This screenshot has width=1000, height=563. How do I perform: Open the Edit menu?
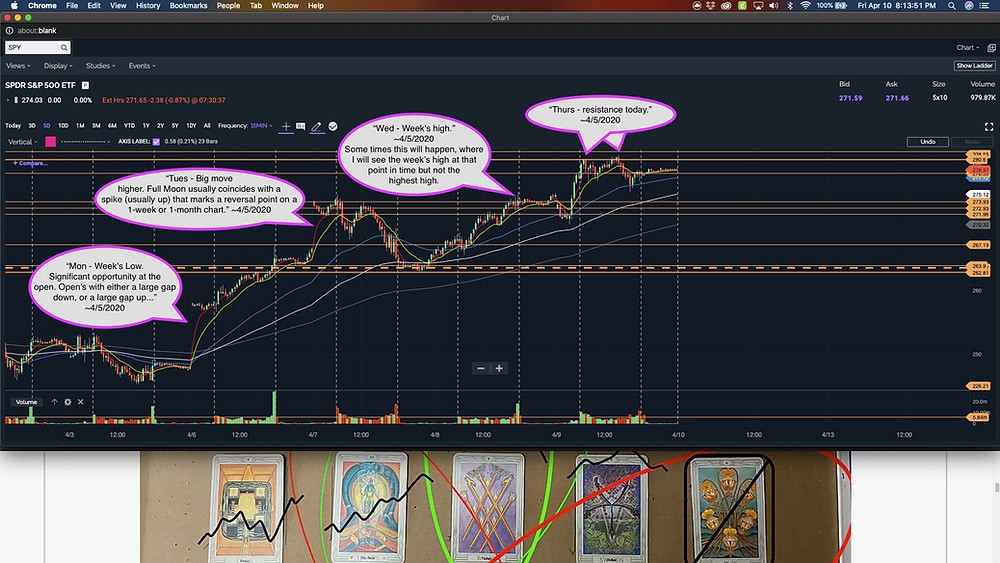94,5
